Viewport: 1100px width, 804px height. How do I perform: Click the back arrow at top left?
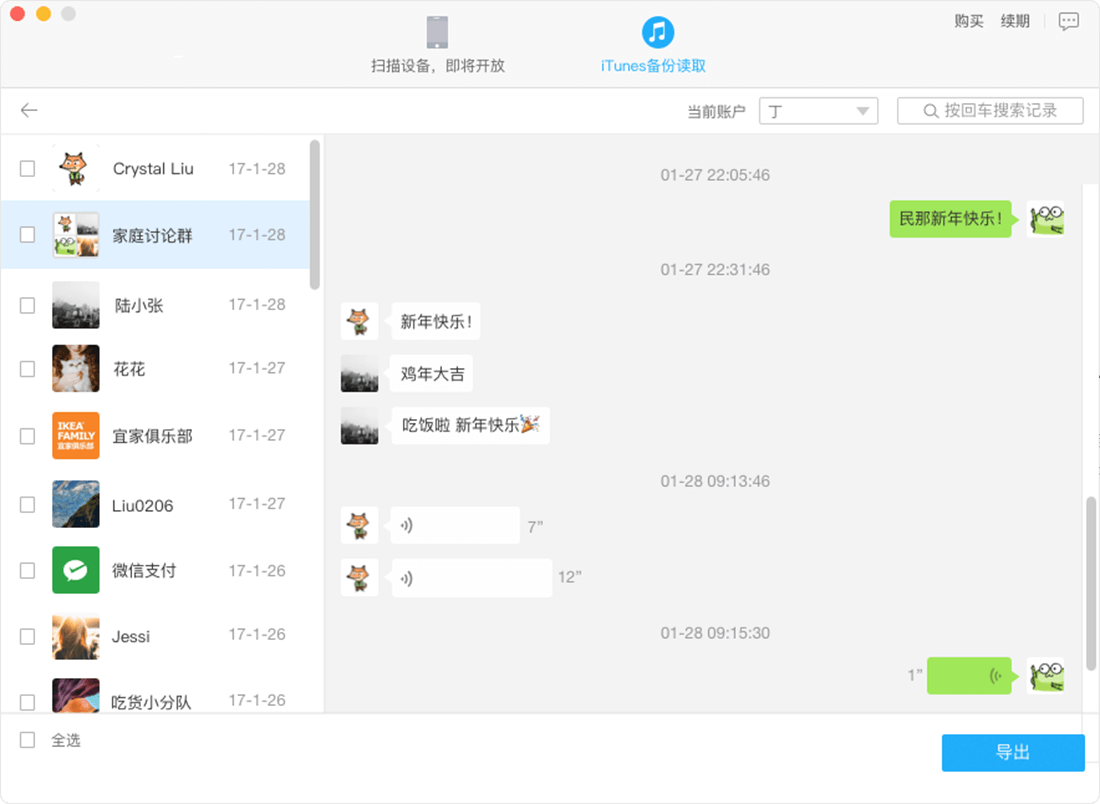28,110
